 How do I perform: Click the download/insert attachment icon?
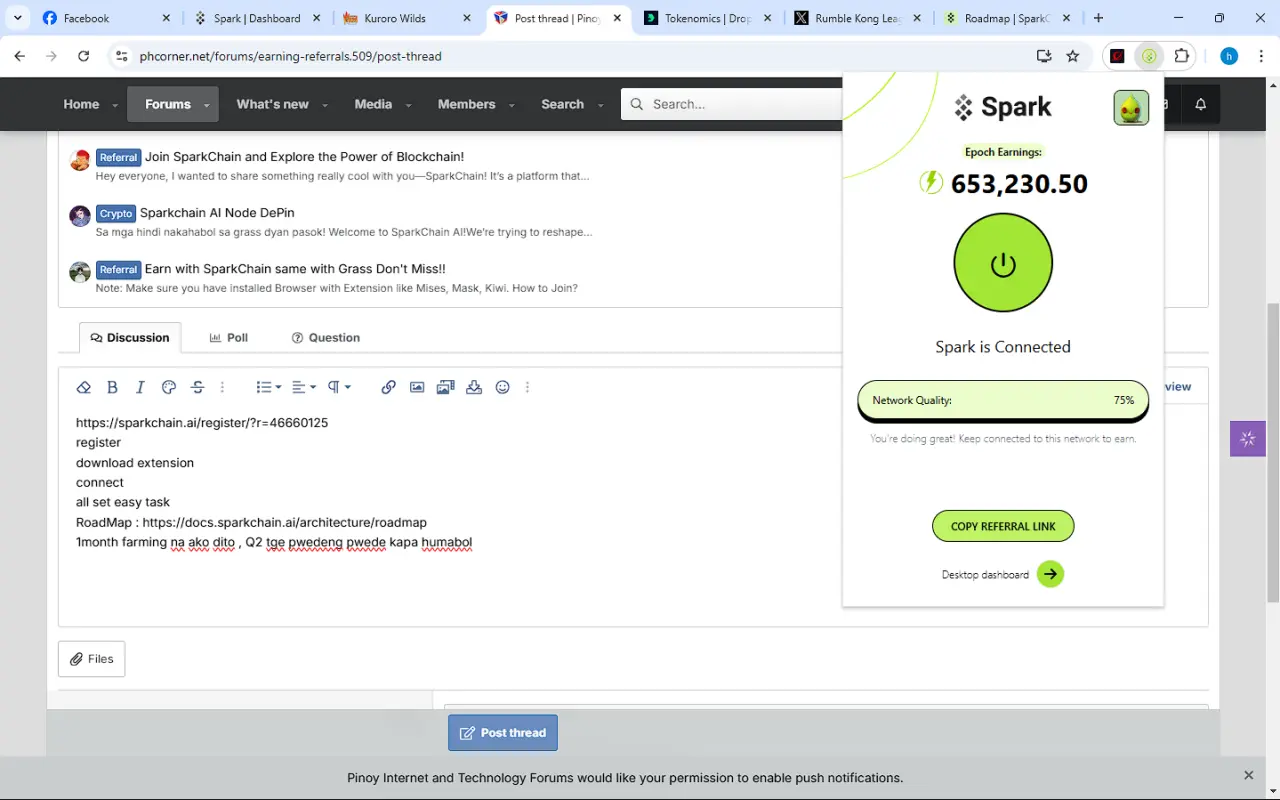(474, 387)
